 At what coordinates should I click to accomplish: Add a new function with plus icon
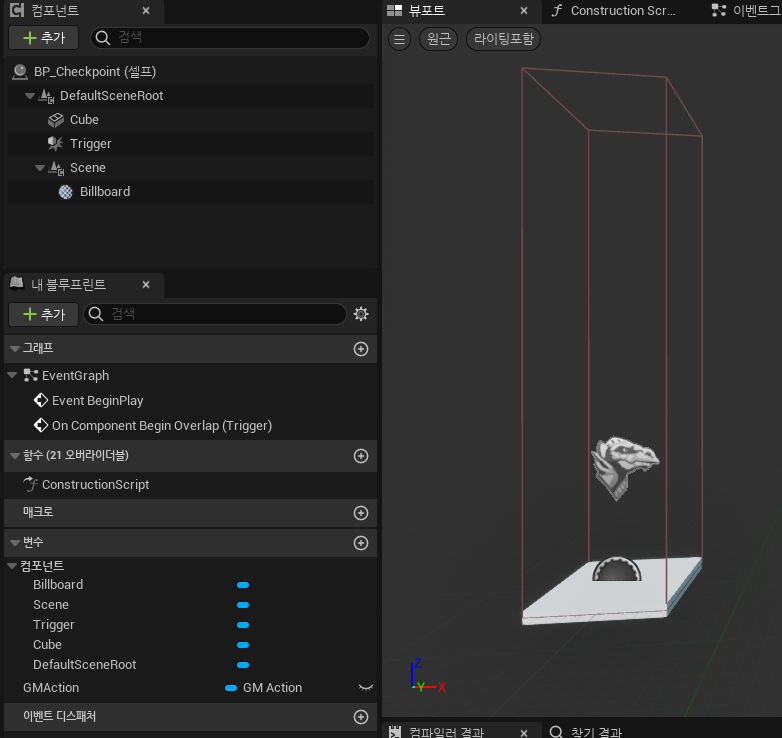pyautogui.click(x=361, y=456)
